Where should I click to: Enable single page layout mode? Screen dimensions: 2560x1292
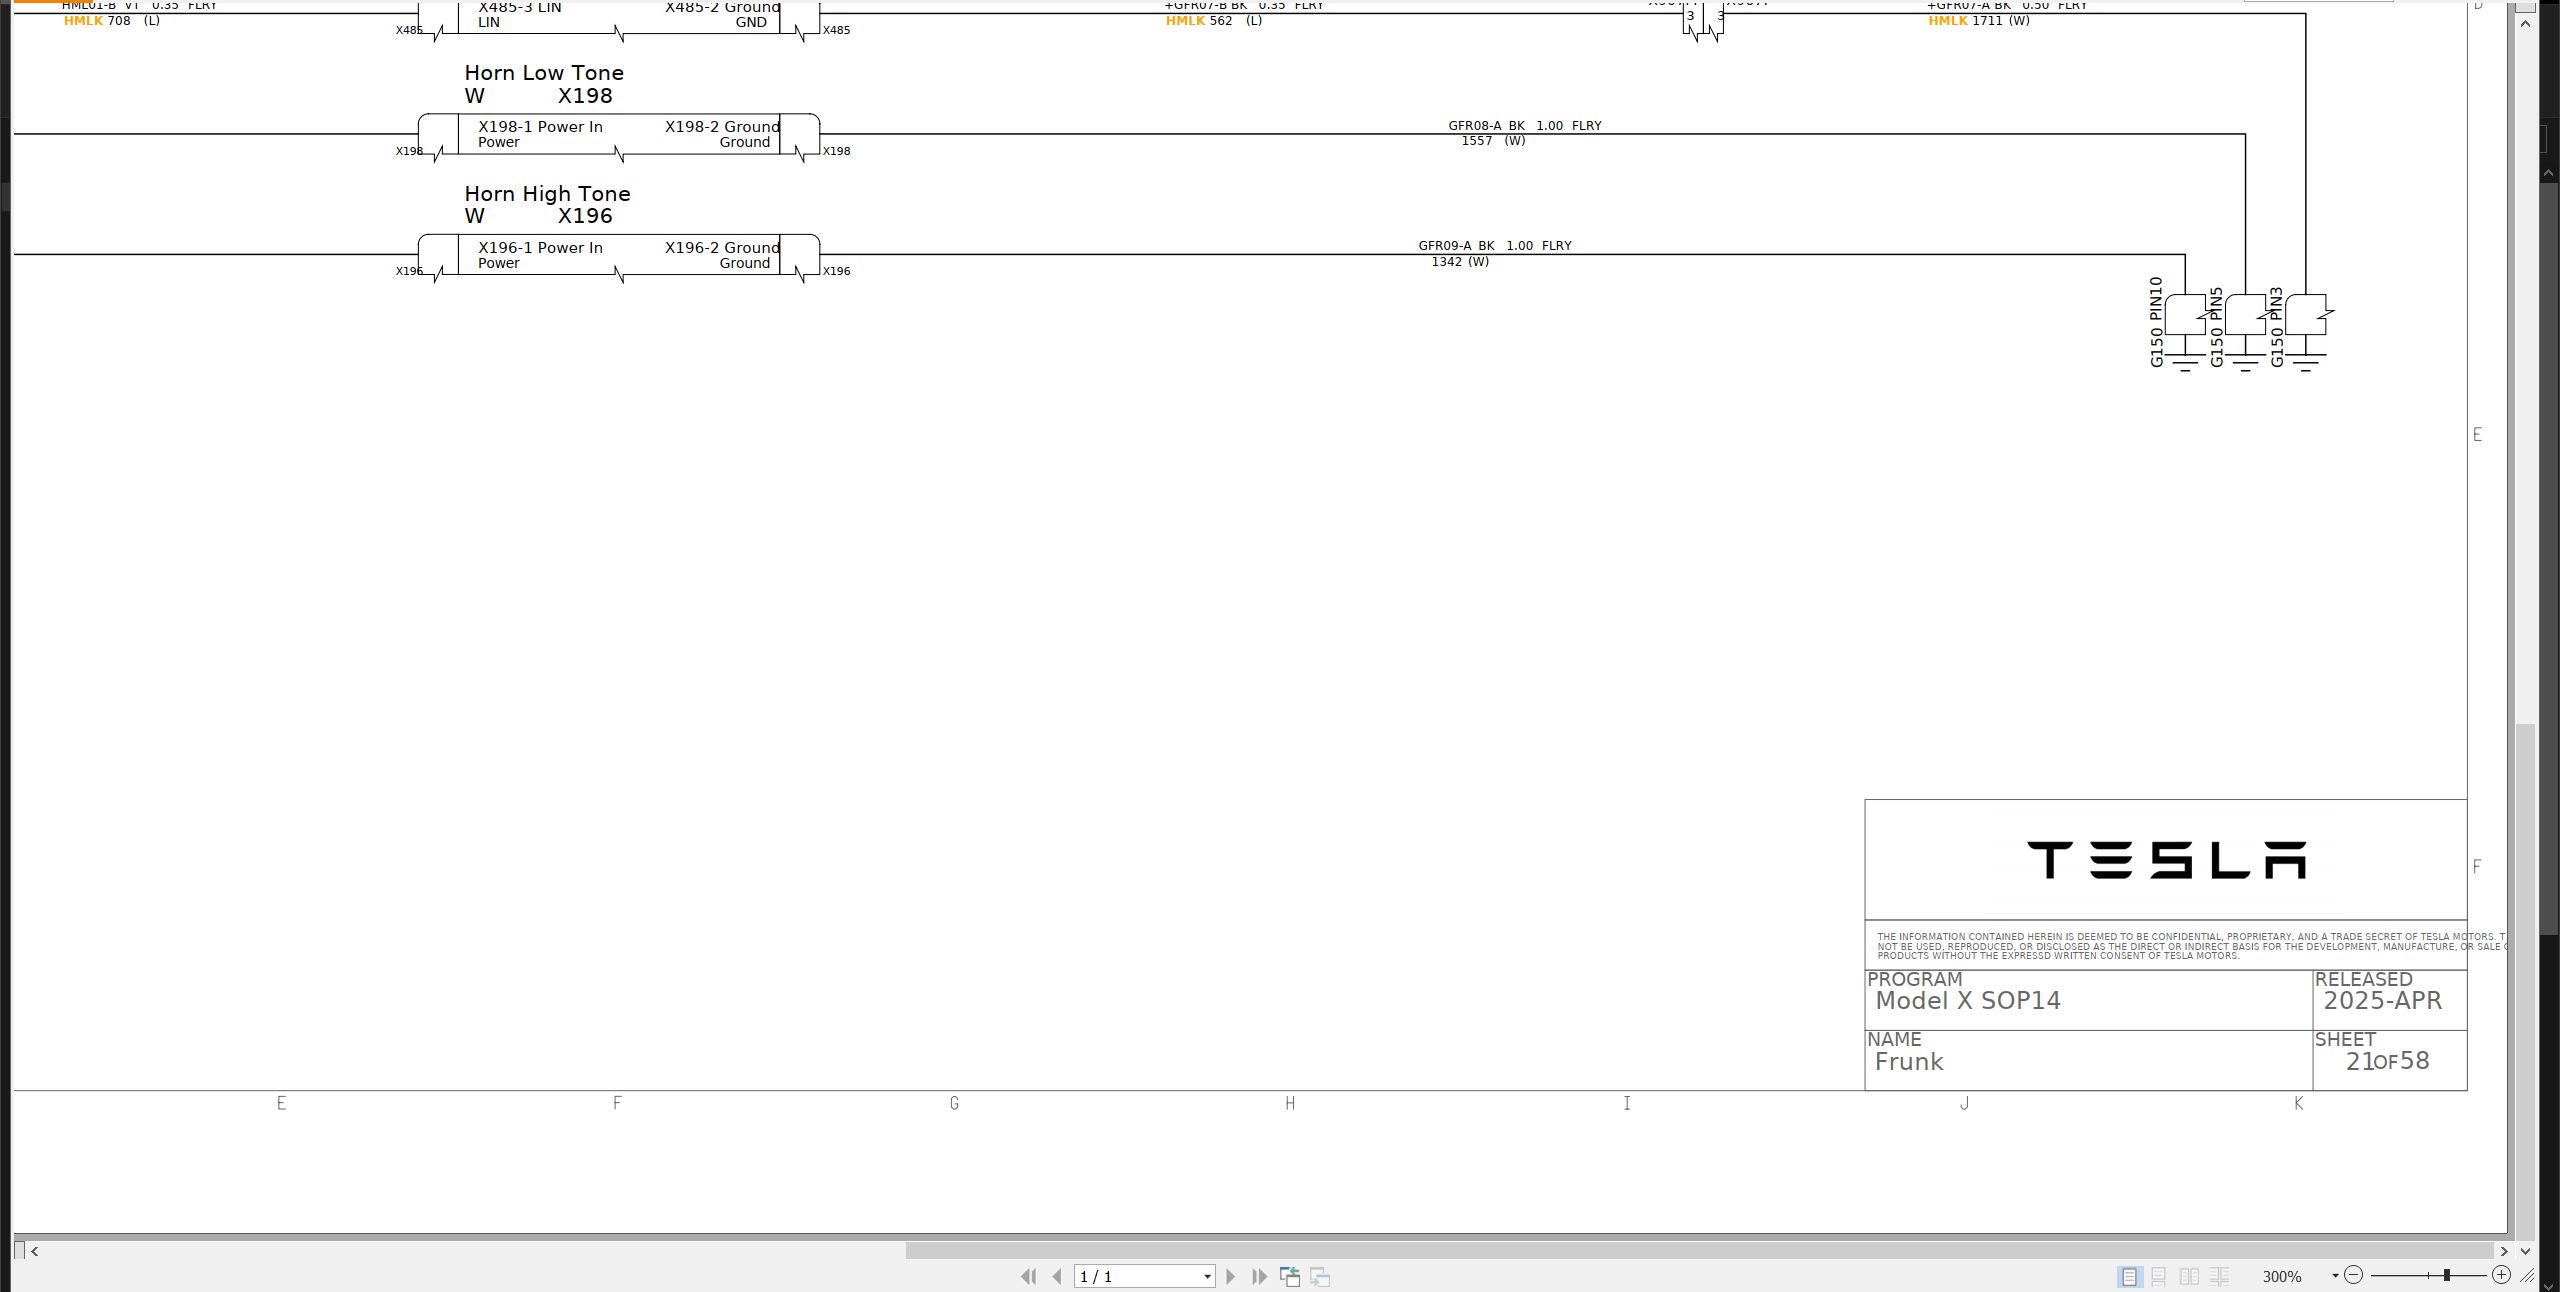pyautogui.click(x=2129, y=1276)
